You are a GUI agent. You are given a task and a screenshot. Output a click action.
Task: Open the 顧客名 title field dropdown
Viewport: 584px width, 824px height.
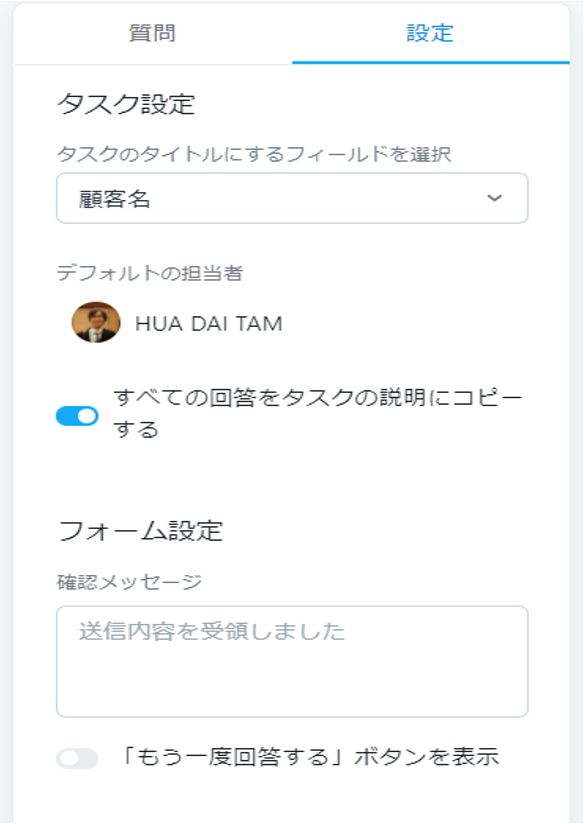[292, 198]
